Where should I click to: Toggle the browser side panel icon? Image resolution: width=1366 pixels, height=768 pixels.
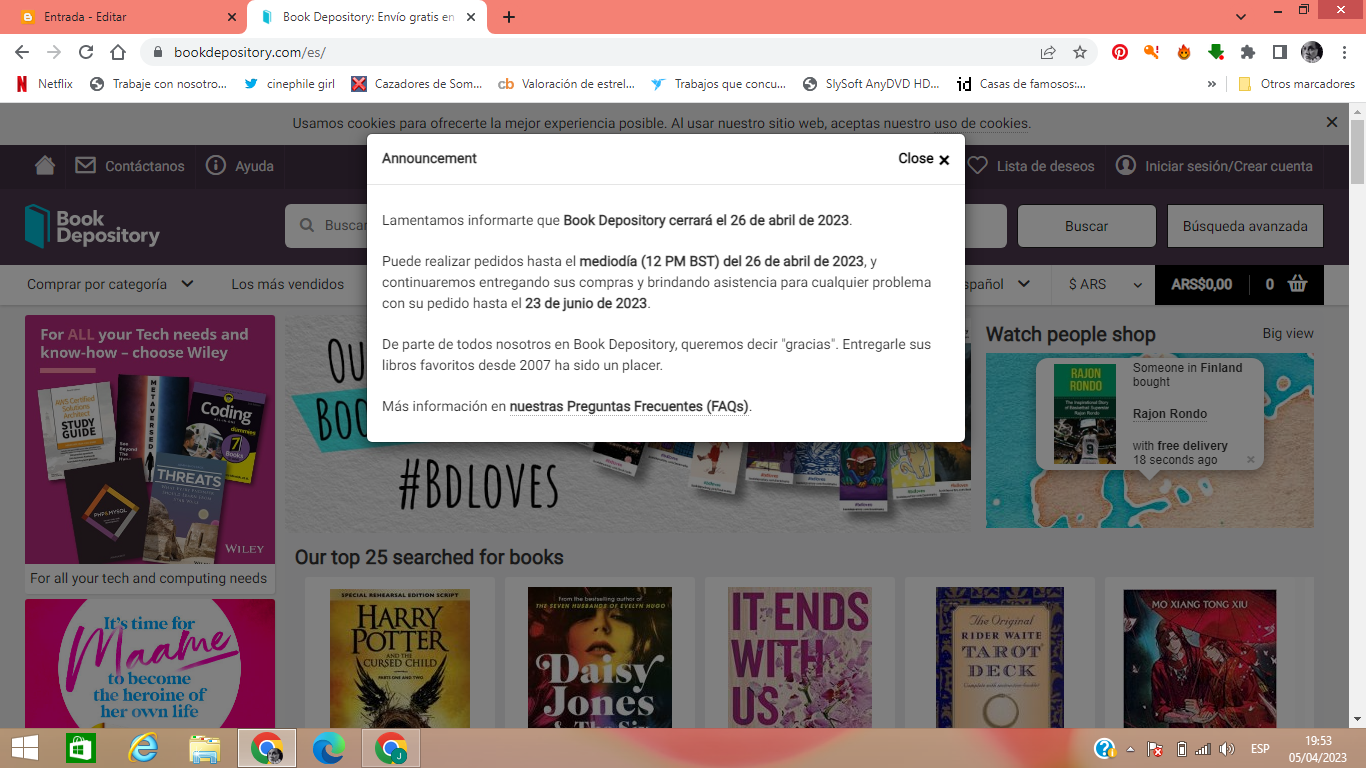tap(1280, 52)
